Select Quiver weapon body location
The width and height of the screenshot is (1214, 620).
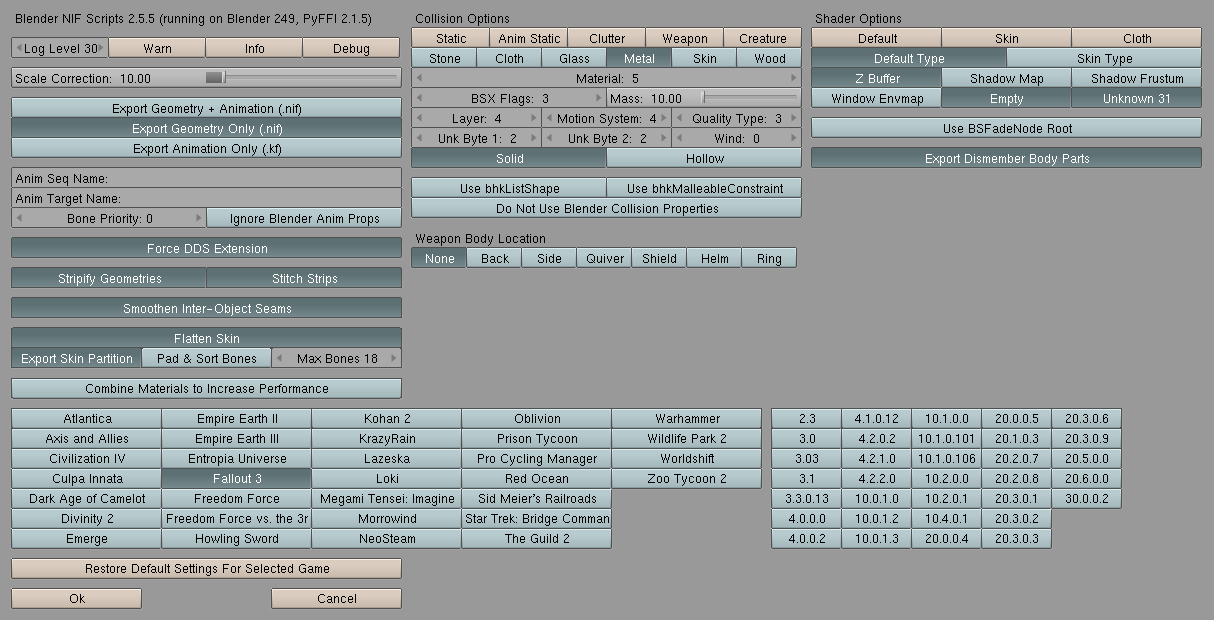pos(604,258)
